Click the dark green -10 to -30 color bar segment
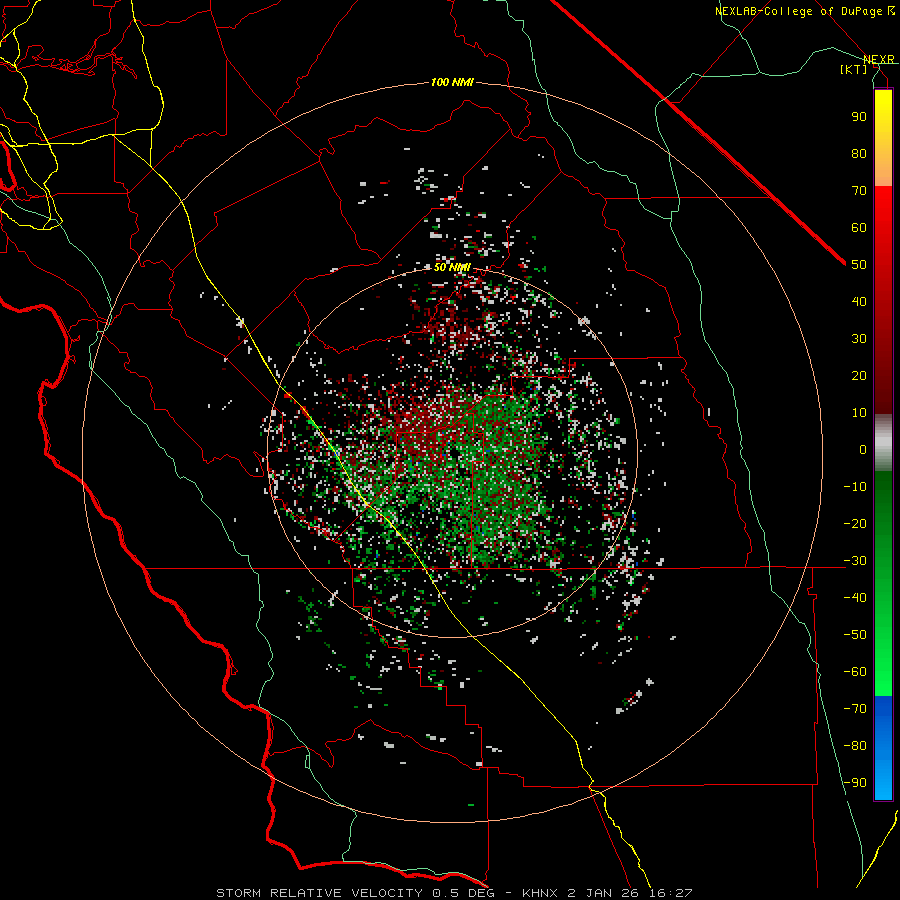The height and width of the screenshot is (900, 900). click(883, 515)
